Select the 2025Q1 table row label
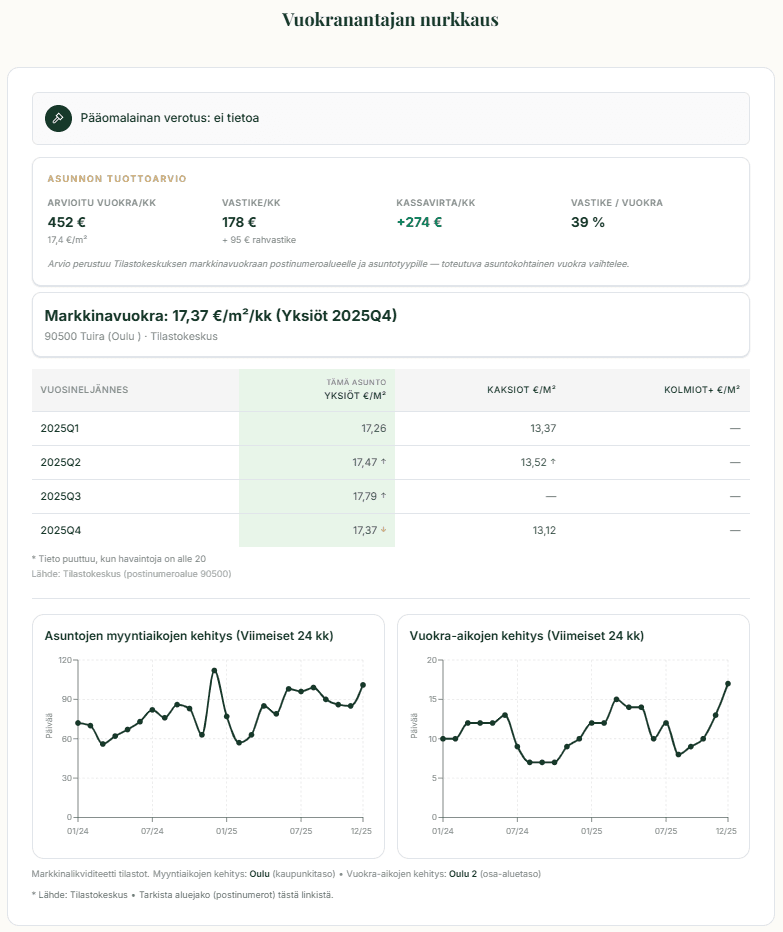Viewport: 783px width, 932px height. click(x=59, y=428)
